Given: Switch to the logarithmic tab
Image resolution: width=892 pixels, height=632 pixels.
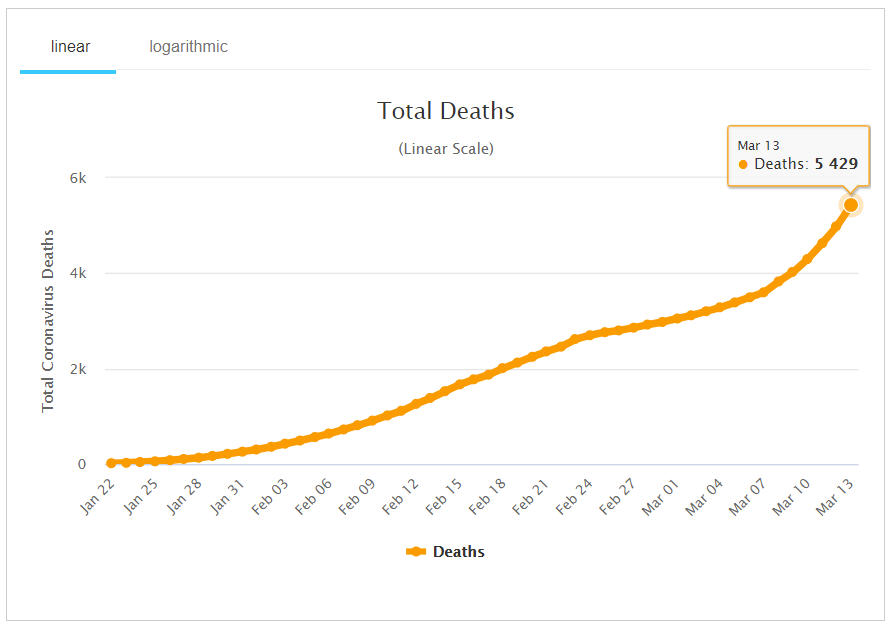Looking at the screenshot, I should point(188,47).
